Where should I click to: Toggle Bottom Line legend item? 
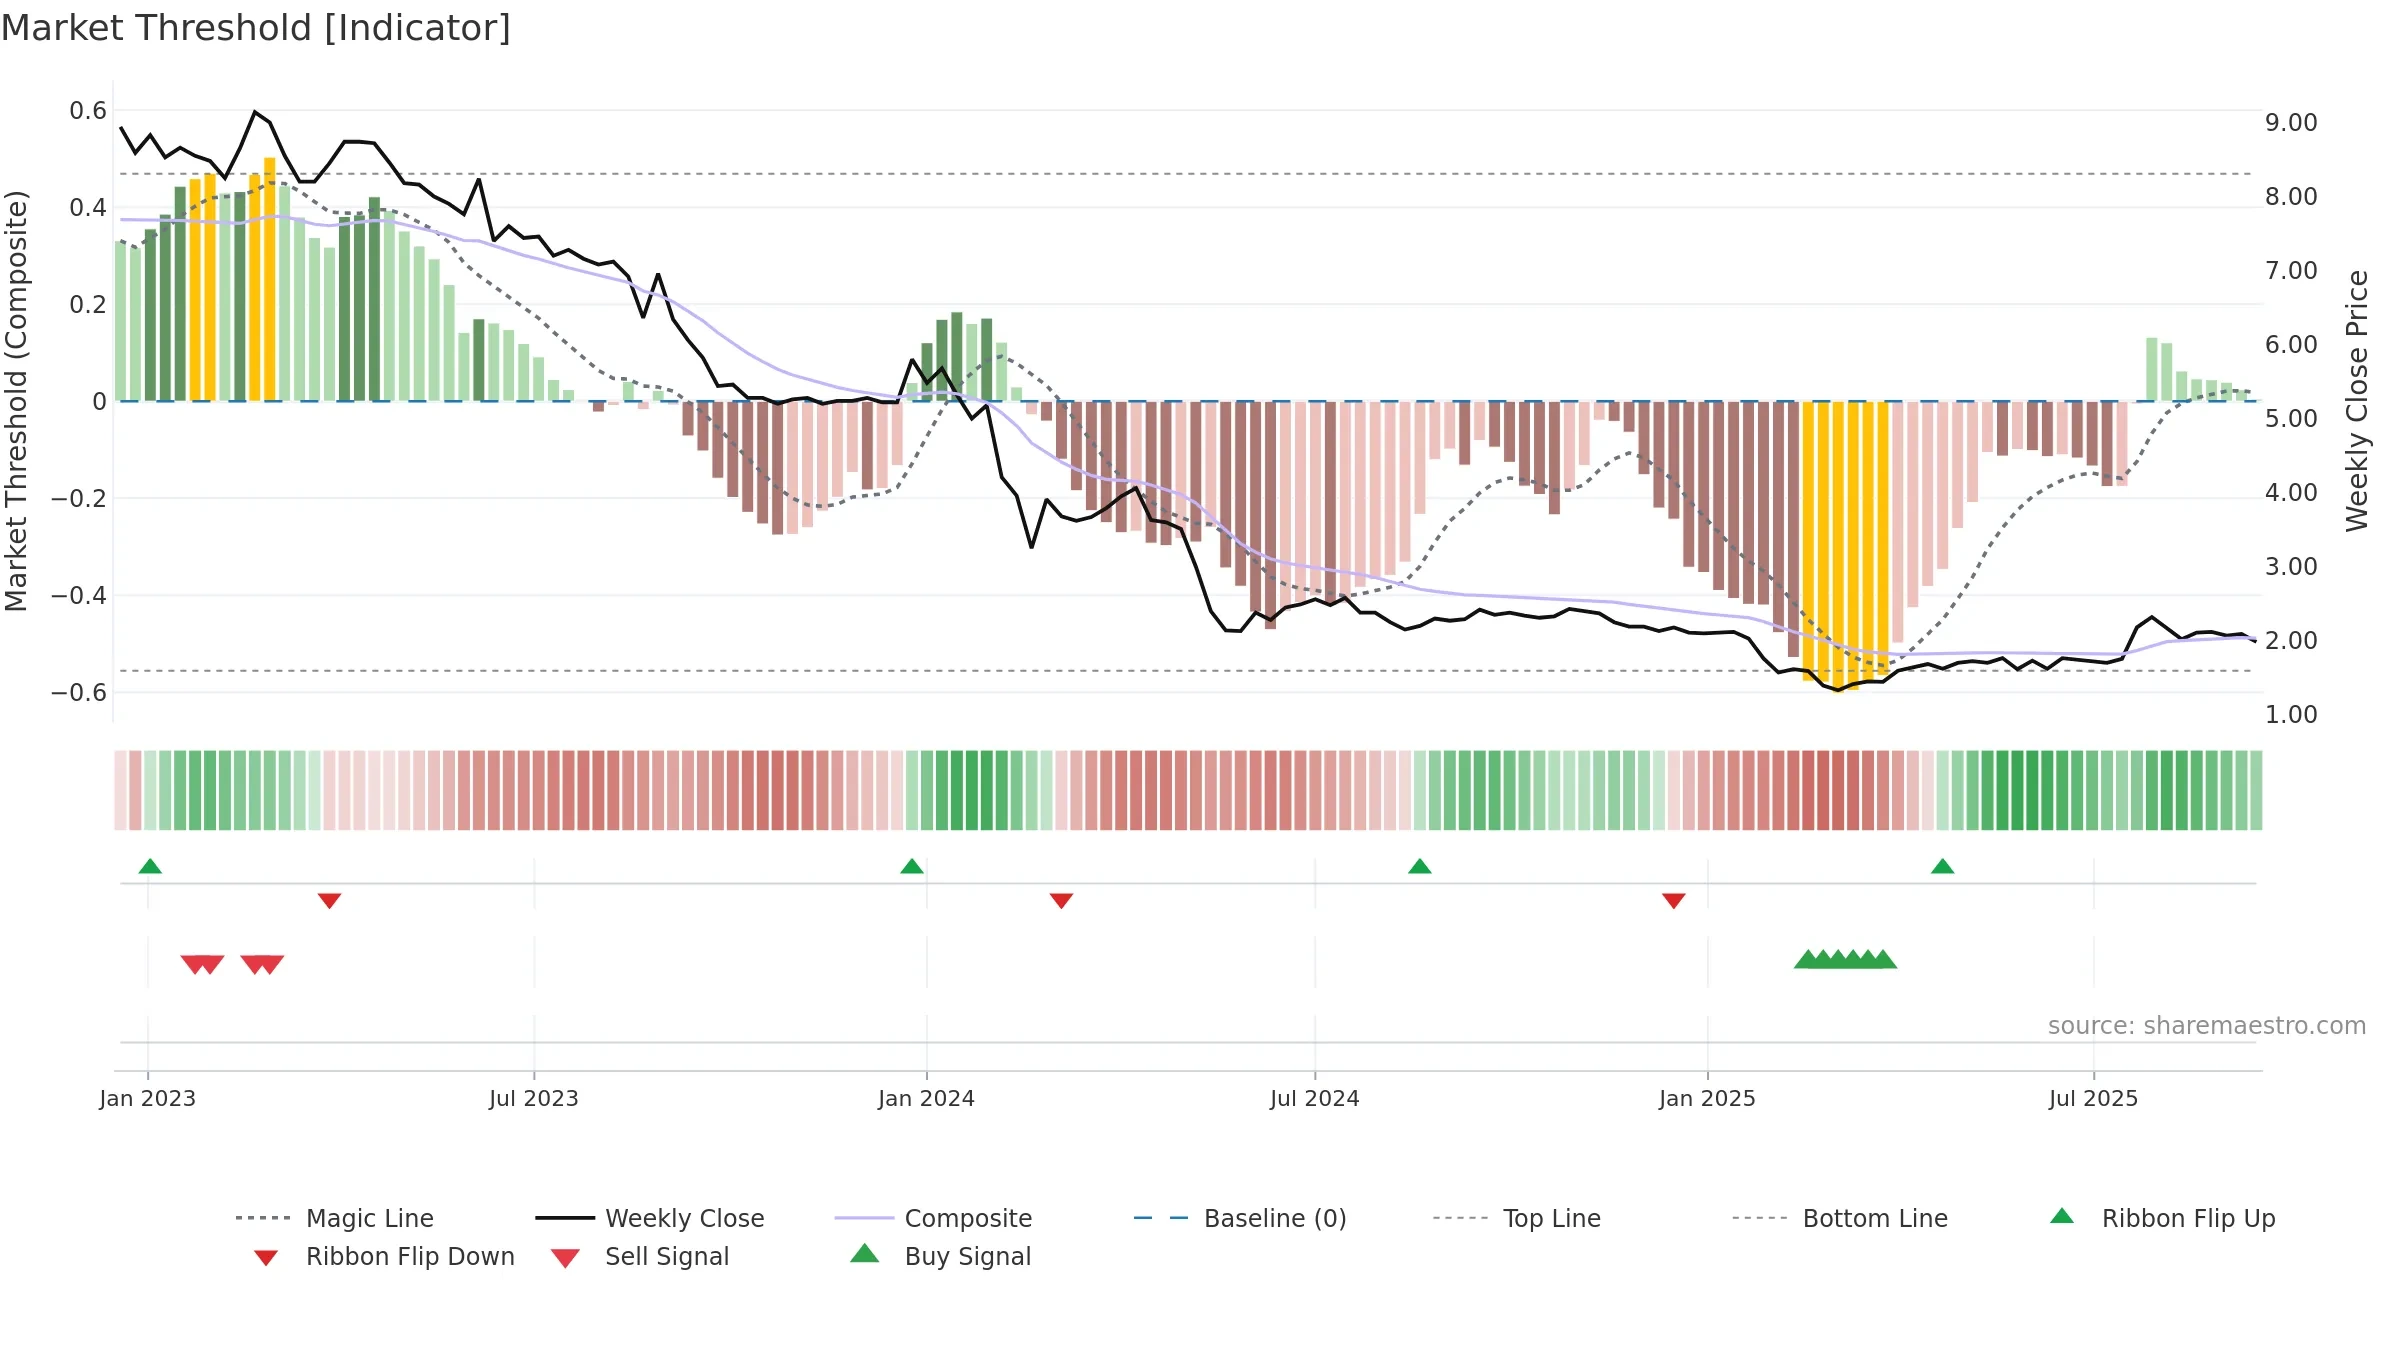tap(1840, 1218)
